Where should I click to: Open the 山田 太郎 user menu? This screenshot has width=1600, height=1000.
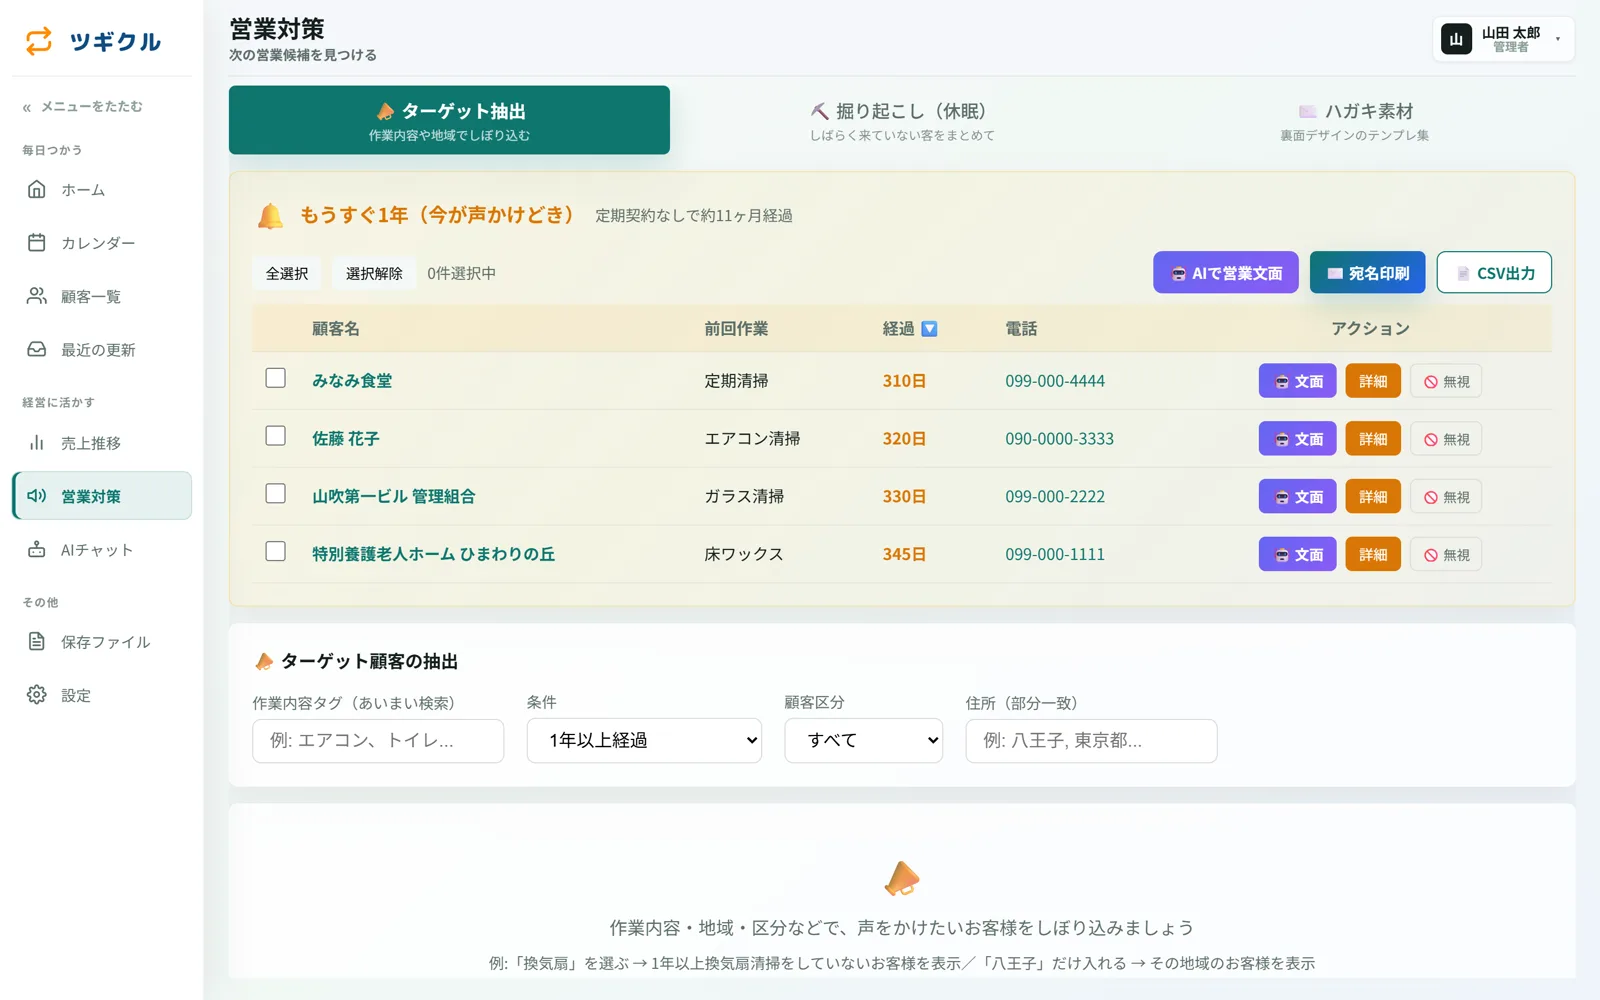1503,39
